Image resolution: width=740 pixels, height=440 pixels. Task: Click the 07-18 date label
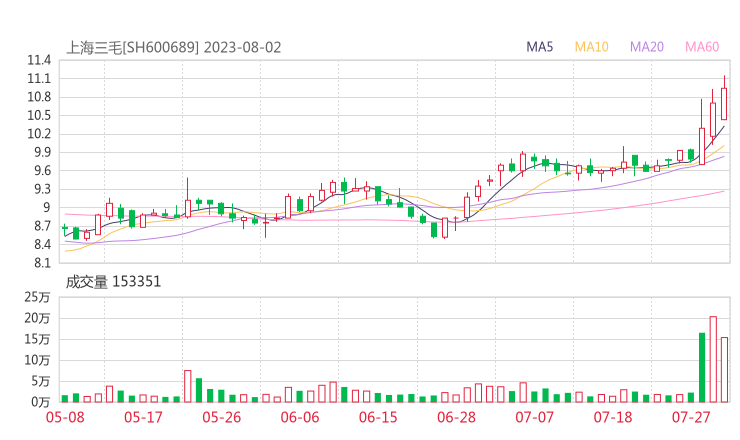click(613, 417)
